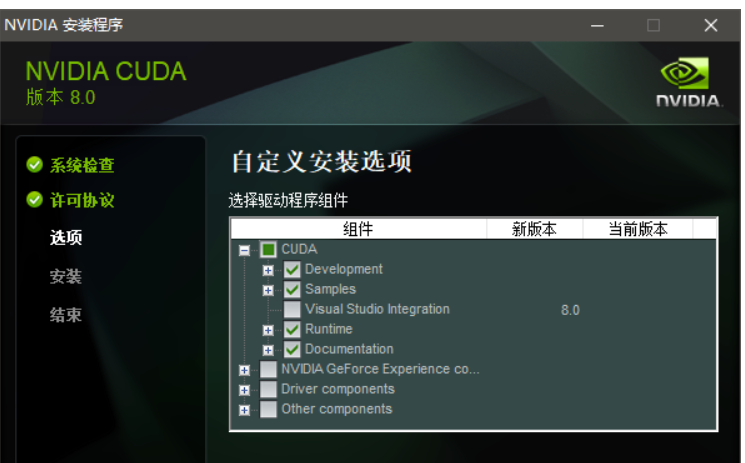Minimize the NVIDIA installer window

point(597,25)
